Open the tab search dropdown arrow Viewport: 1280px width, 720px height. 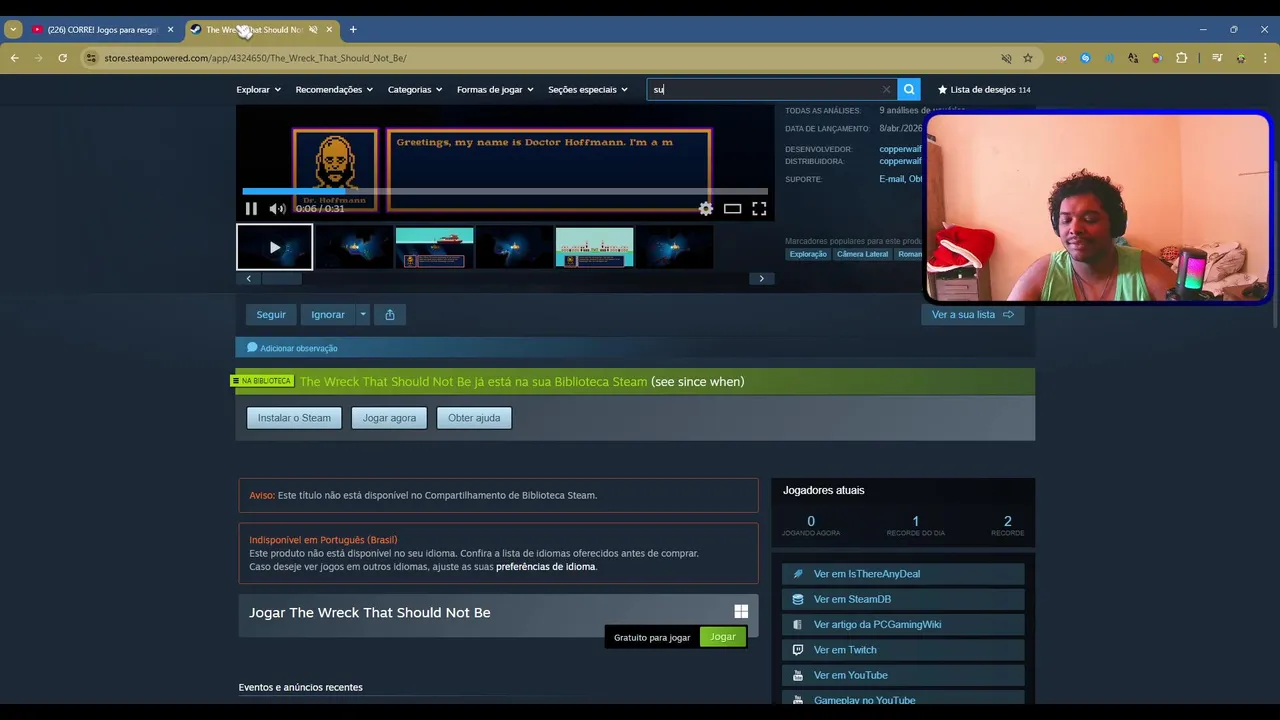click(13, 30)
